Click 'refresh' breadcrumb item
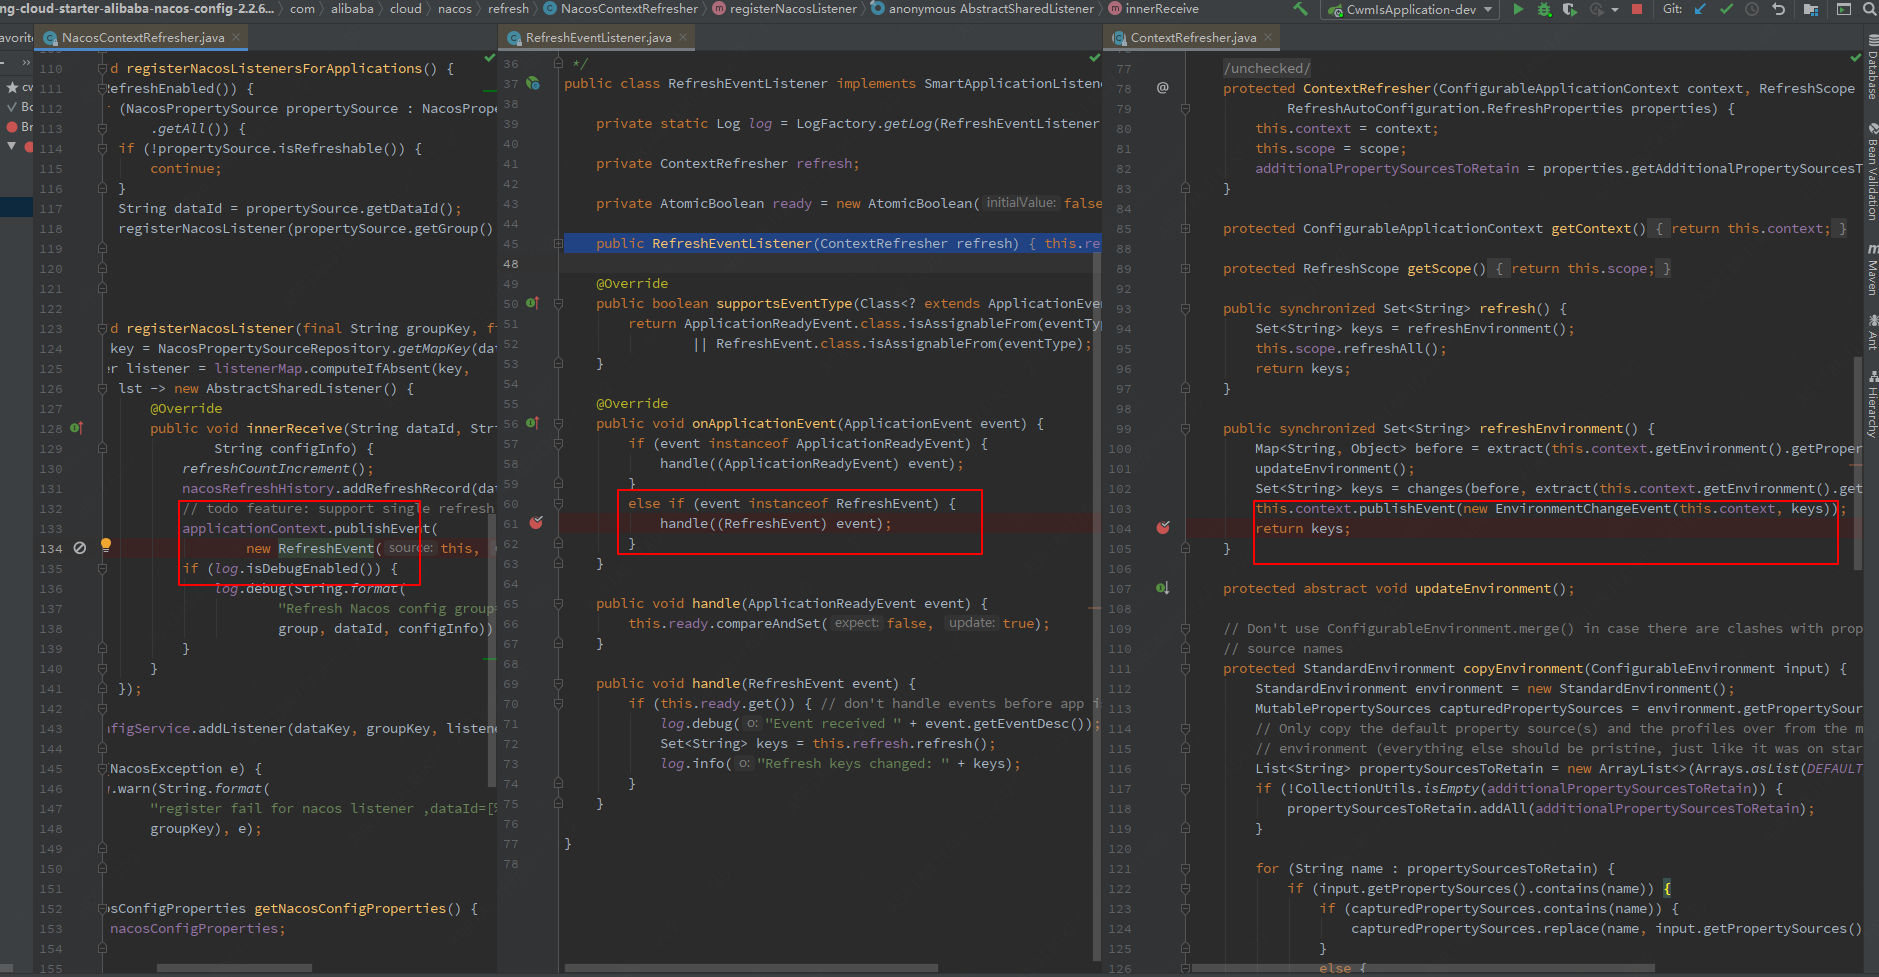 (x=508, y=9)
